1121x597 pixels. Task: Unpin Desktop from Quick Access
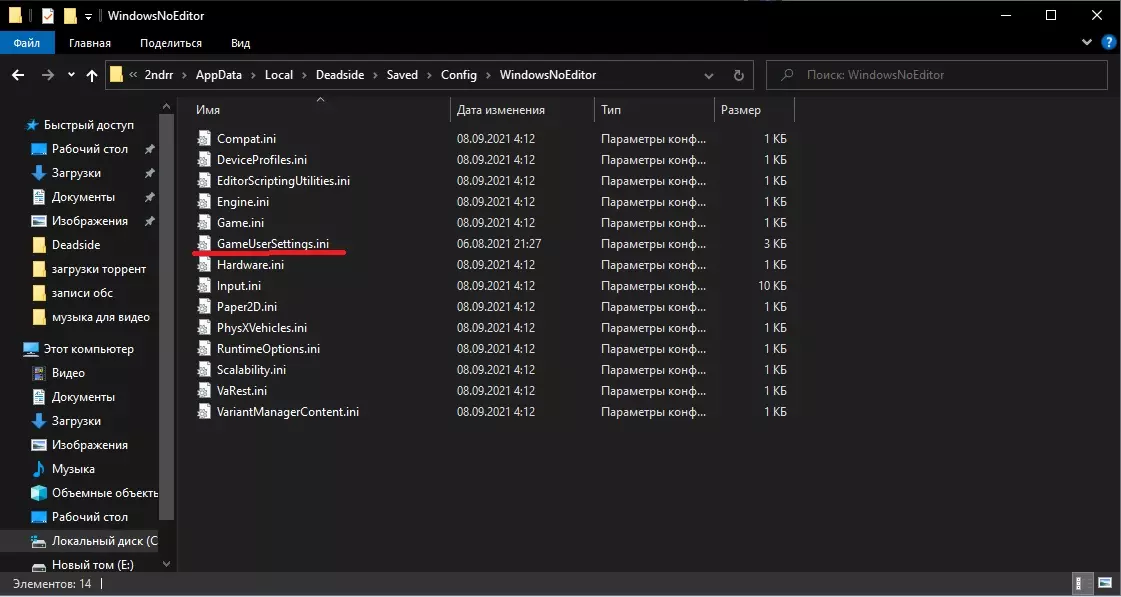coord(149,149)
